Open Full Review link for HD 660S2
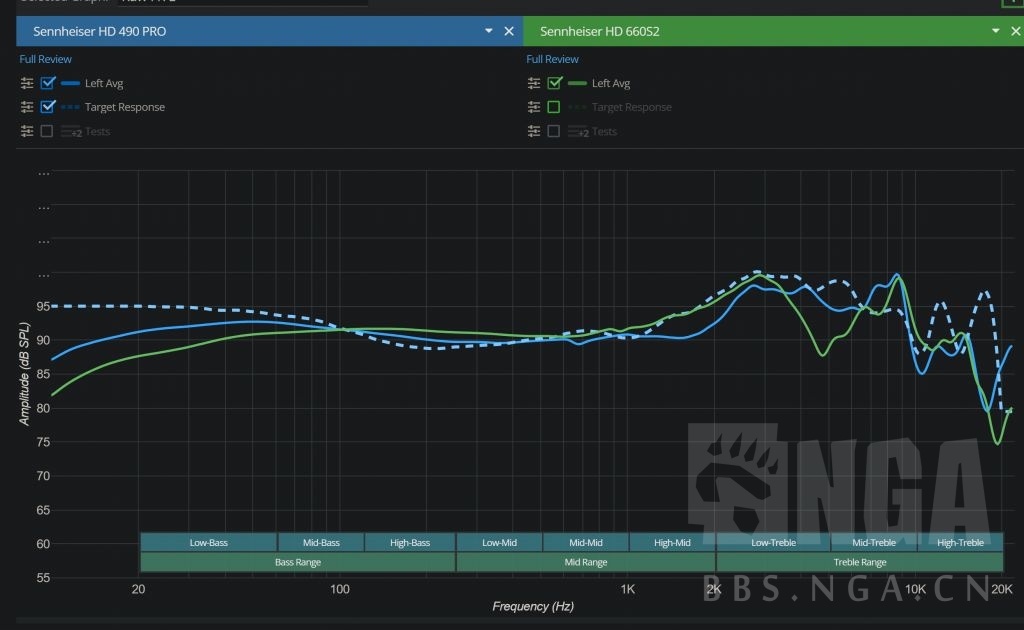The width and height of the screenshot is (1024, 630). point(553,59)
